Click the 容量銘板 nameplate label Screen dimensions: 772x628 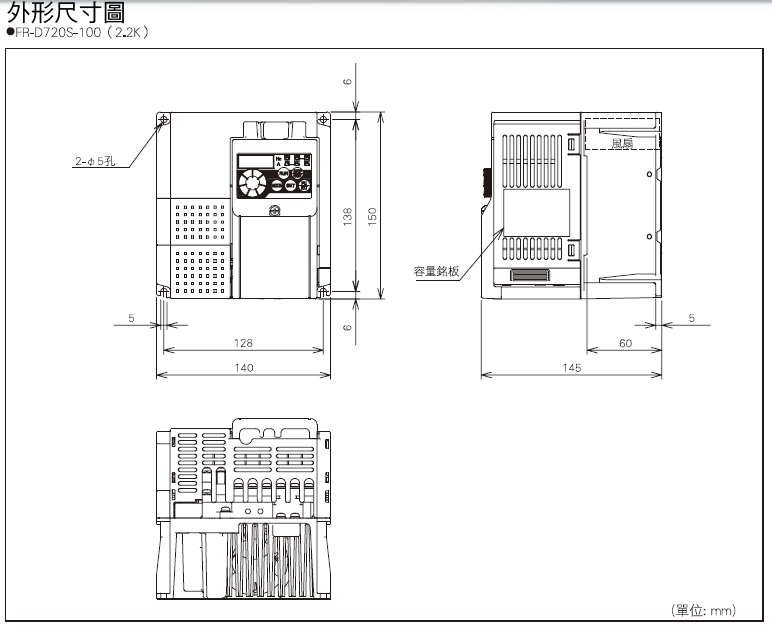[436, 271]
